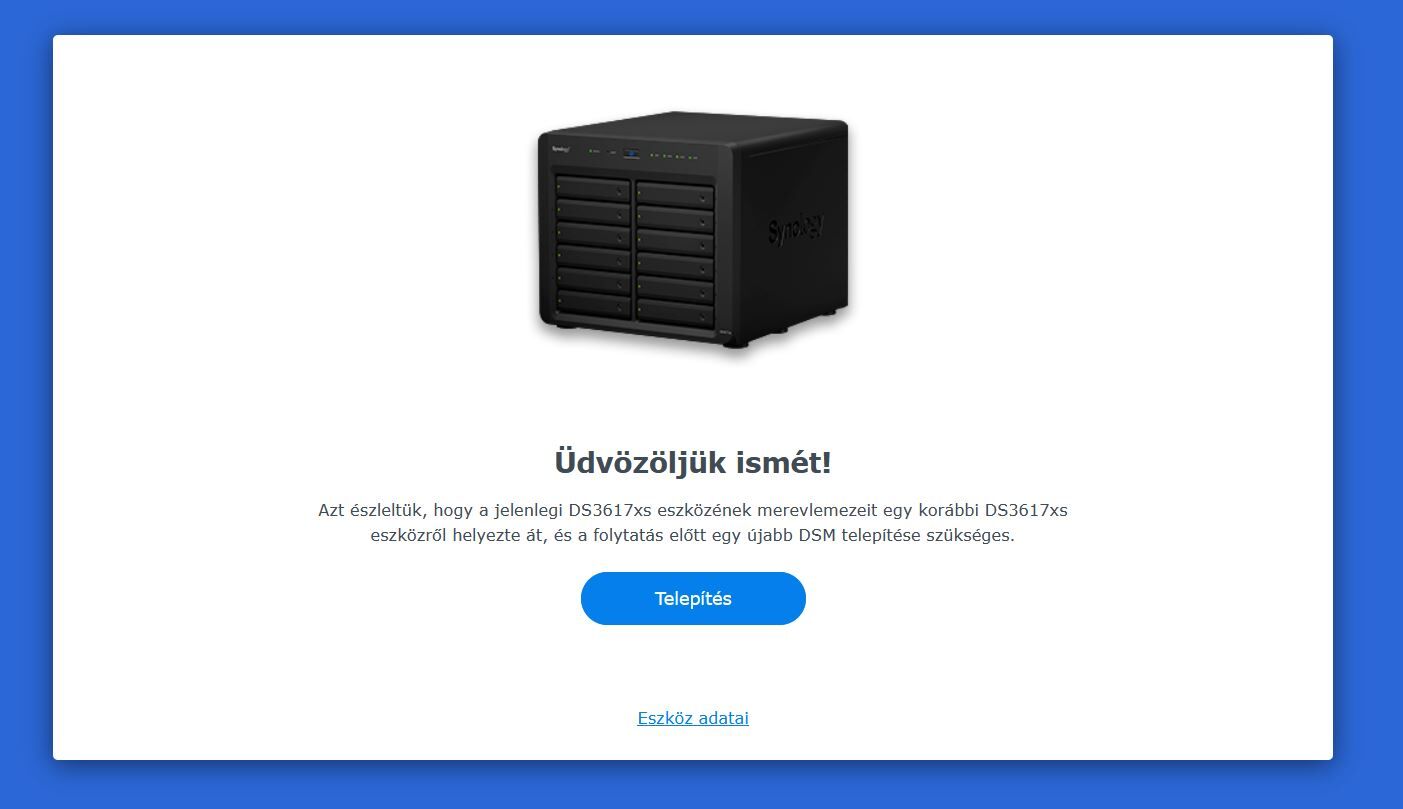1403x809 pixels.
Task: Click the DS3617xs NAS product image
Action: 693,229
